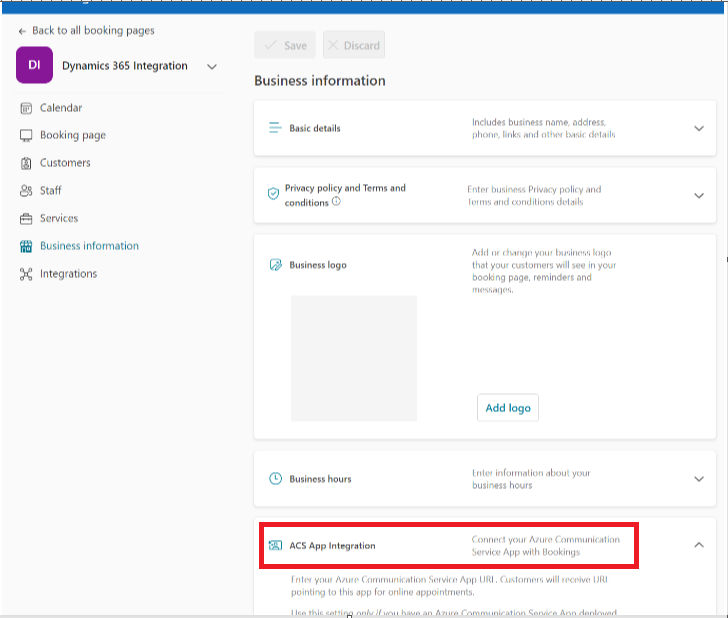Click the info icon beside conditions
This screenshot has width=728, height=618.
click(336, 202)
